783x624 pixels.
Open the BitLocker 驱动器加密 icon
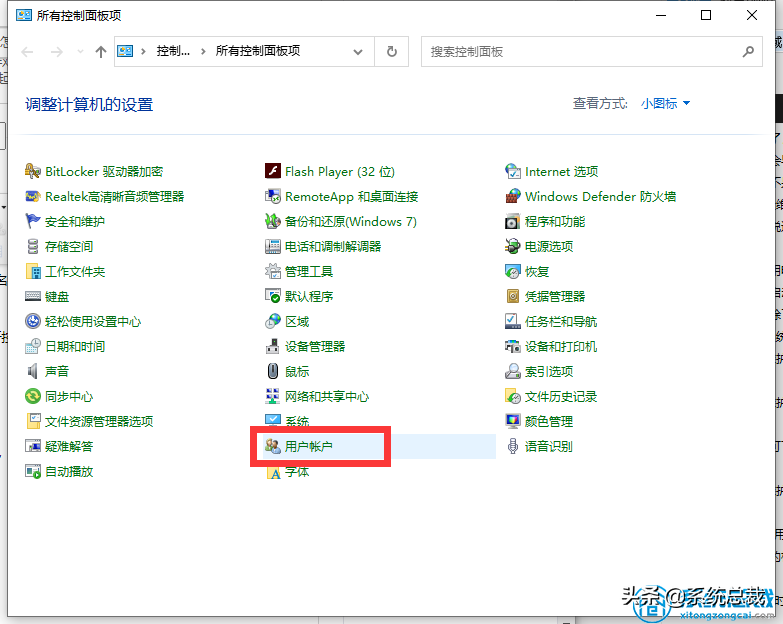click(33, 171)
